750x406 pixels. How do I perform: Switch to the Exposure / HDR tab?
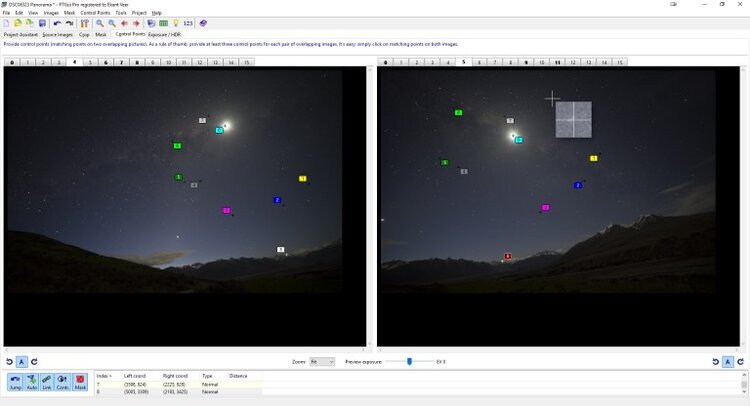[x=165, y=34]
